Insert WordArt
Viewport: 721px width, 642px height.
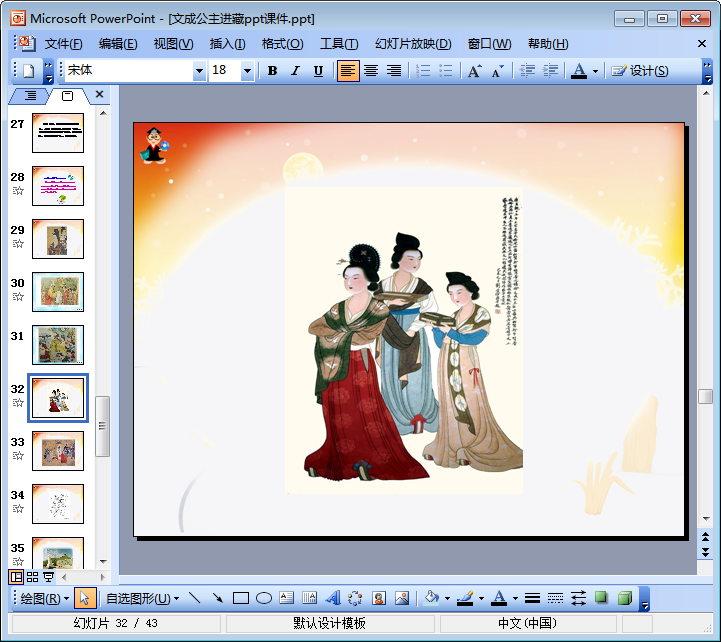[x=332, y=598]
